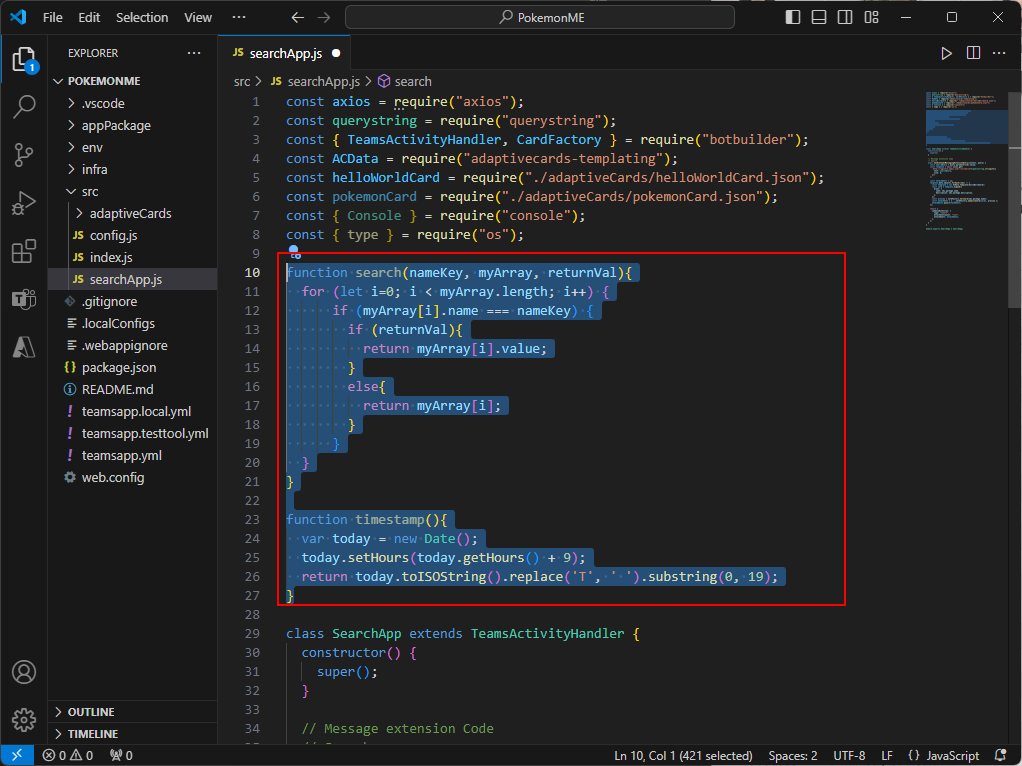Show errors and warnings in status bar
Image resolution: width=1022 pixels, height=766 pixels.
click(x=68, y=756)
